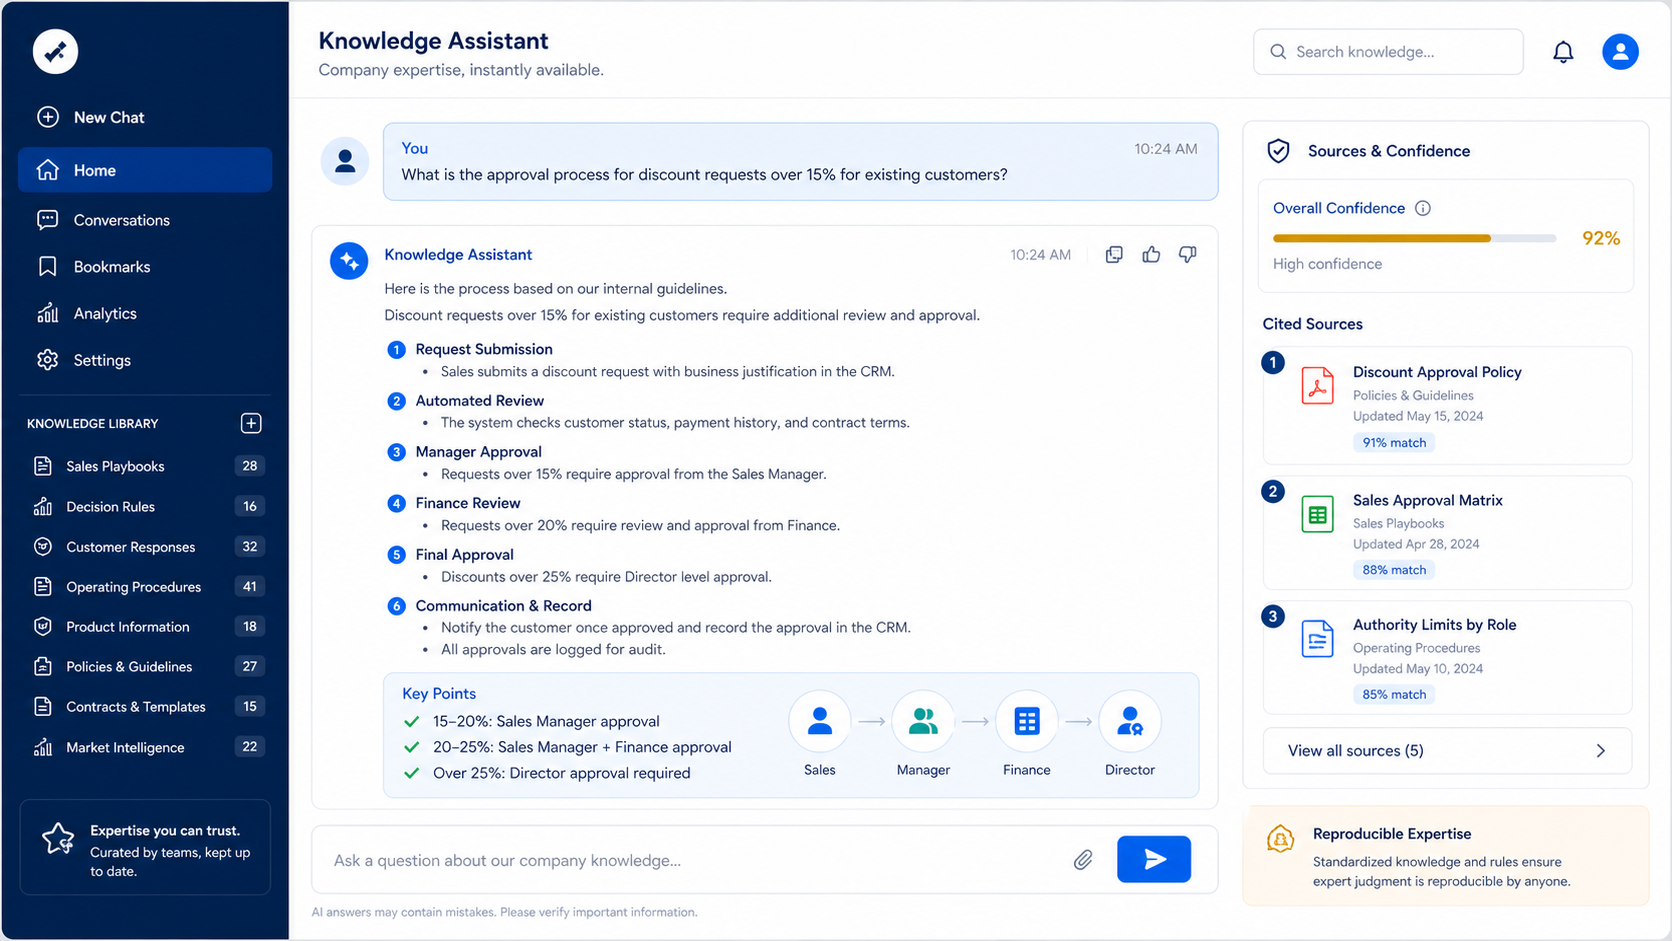Open Decision Rules library
1672x941 pixels.
tap(148, 506)
